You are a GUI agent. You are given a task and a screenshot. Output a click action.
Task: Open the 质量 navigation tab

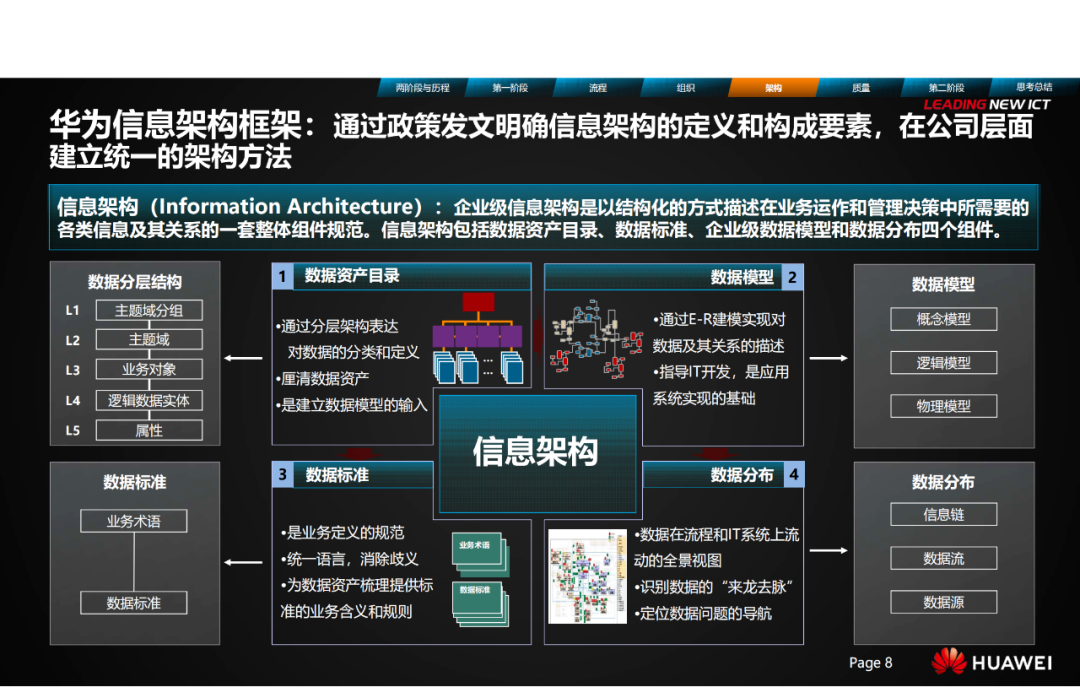(860, 88)
